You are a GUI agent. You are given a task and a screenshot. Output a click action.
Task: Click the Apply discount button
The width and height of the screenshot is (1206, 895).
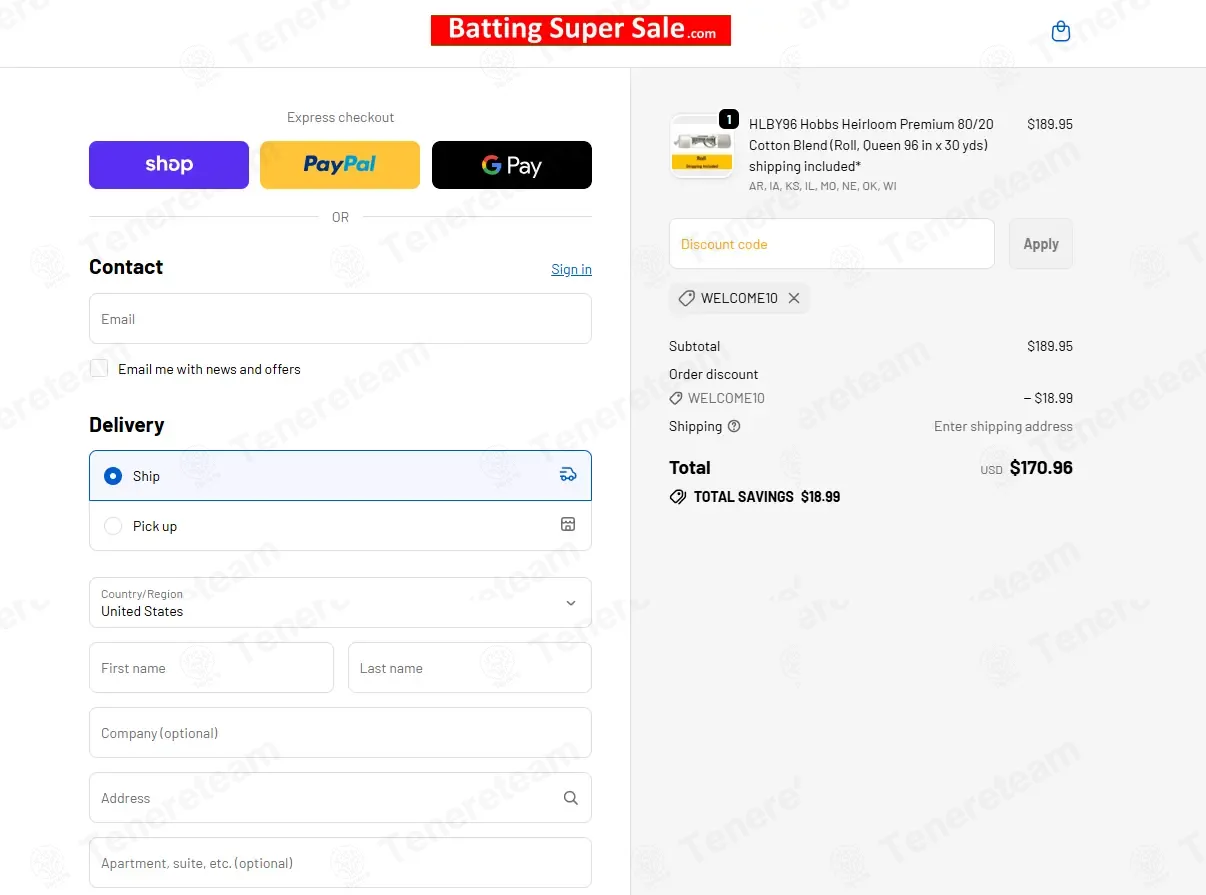1041,244
